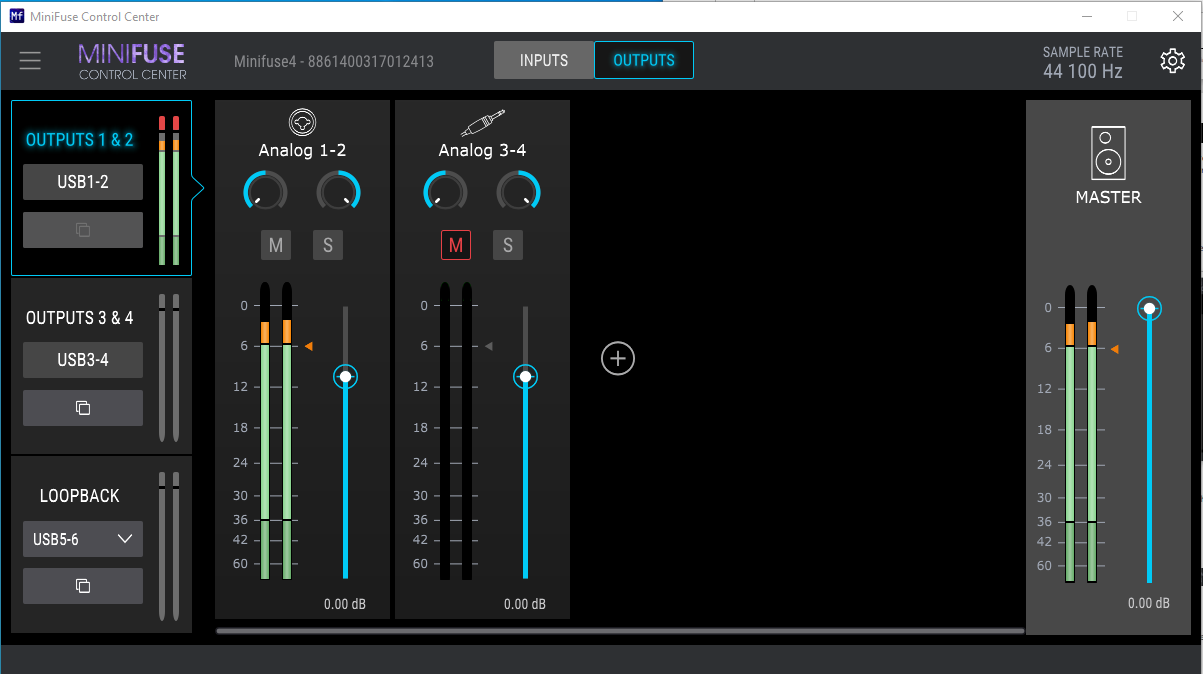Click the Analog 1-2 right pan knob
Screen dimensions: 1203x674
[x=339, y=190]
